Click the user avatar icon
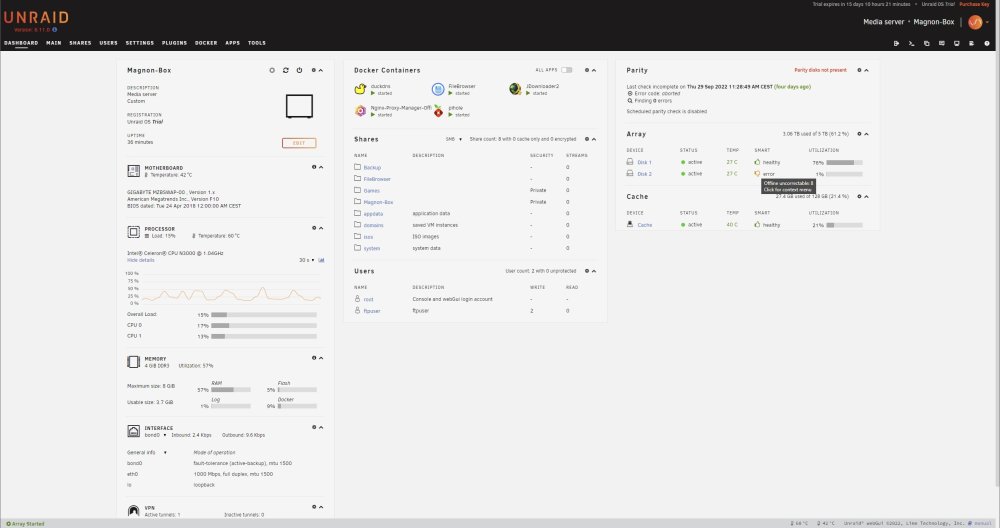The image size is (1000, 528). click(x=975, y=22)
